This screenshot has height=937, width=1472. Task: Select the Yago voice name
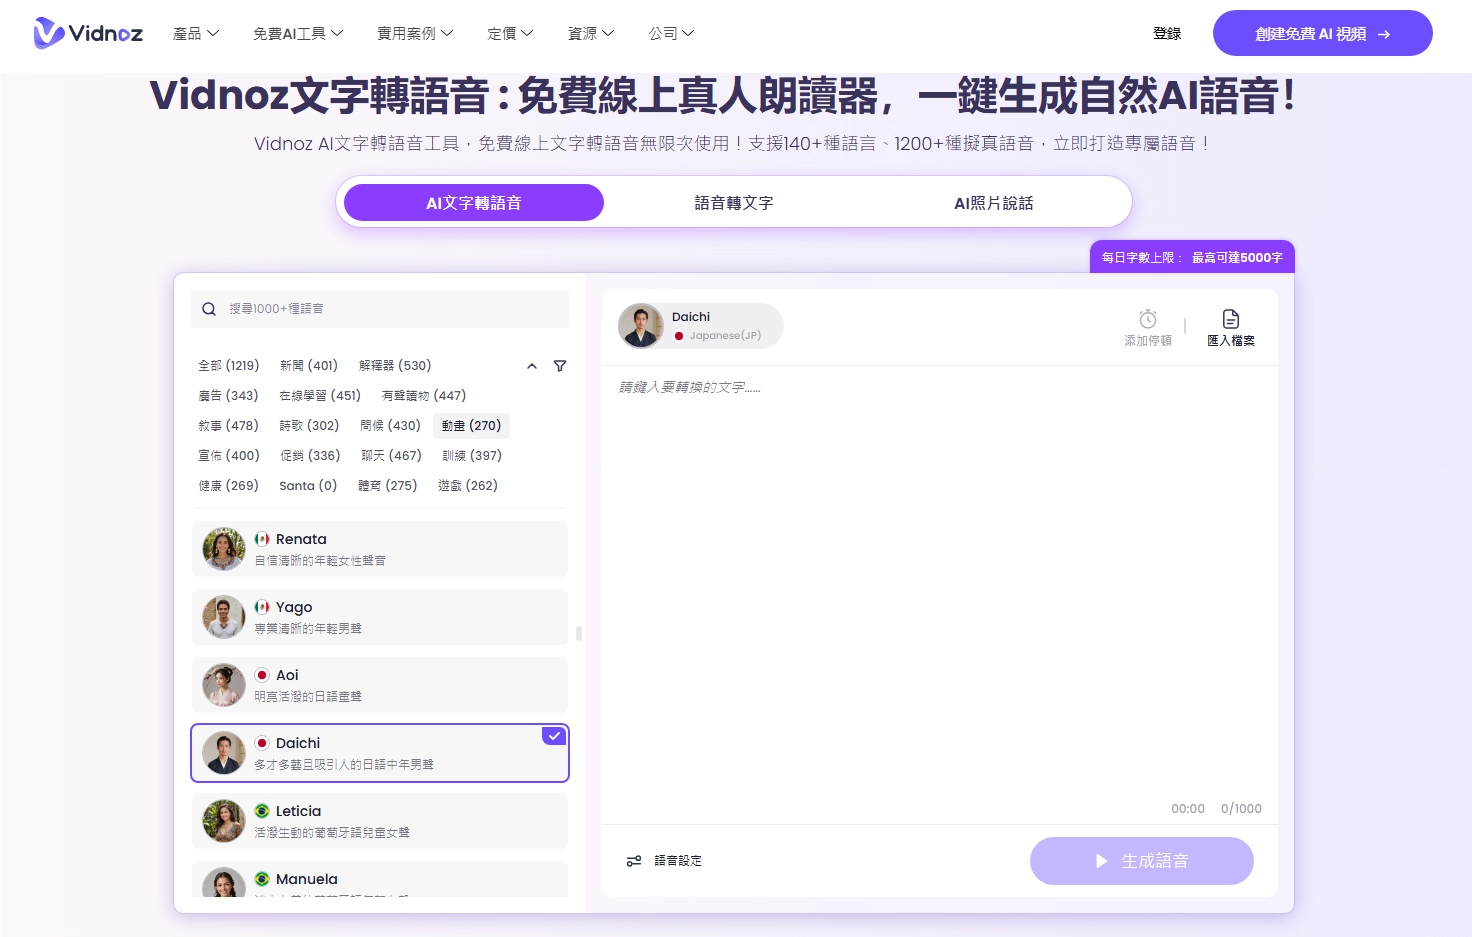[294, 607]
